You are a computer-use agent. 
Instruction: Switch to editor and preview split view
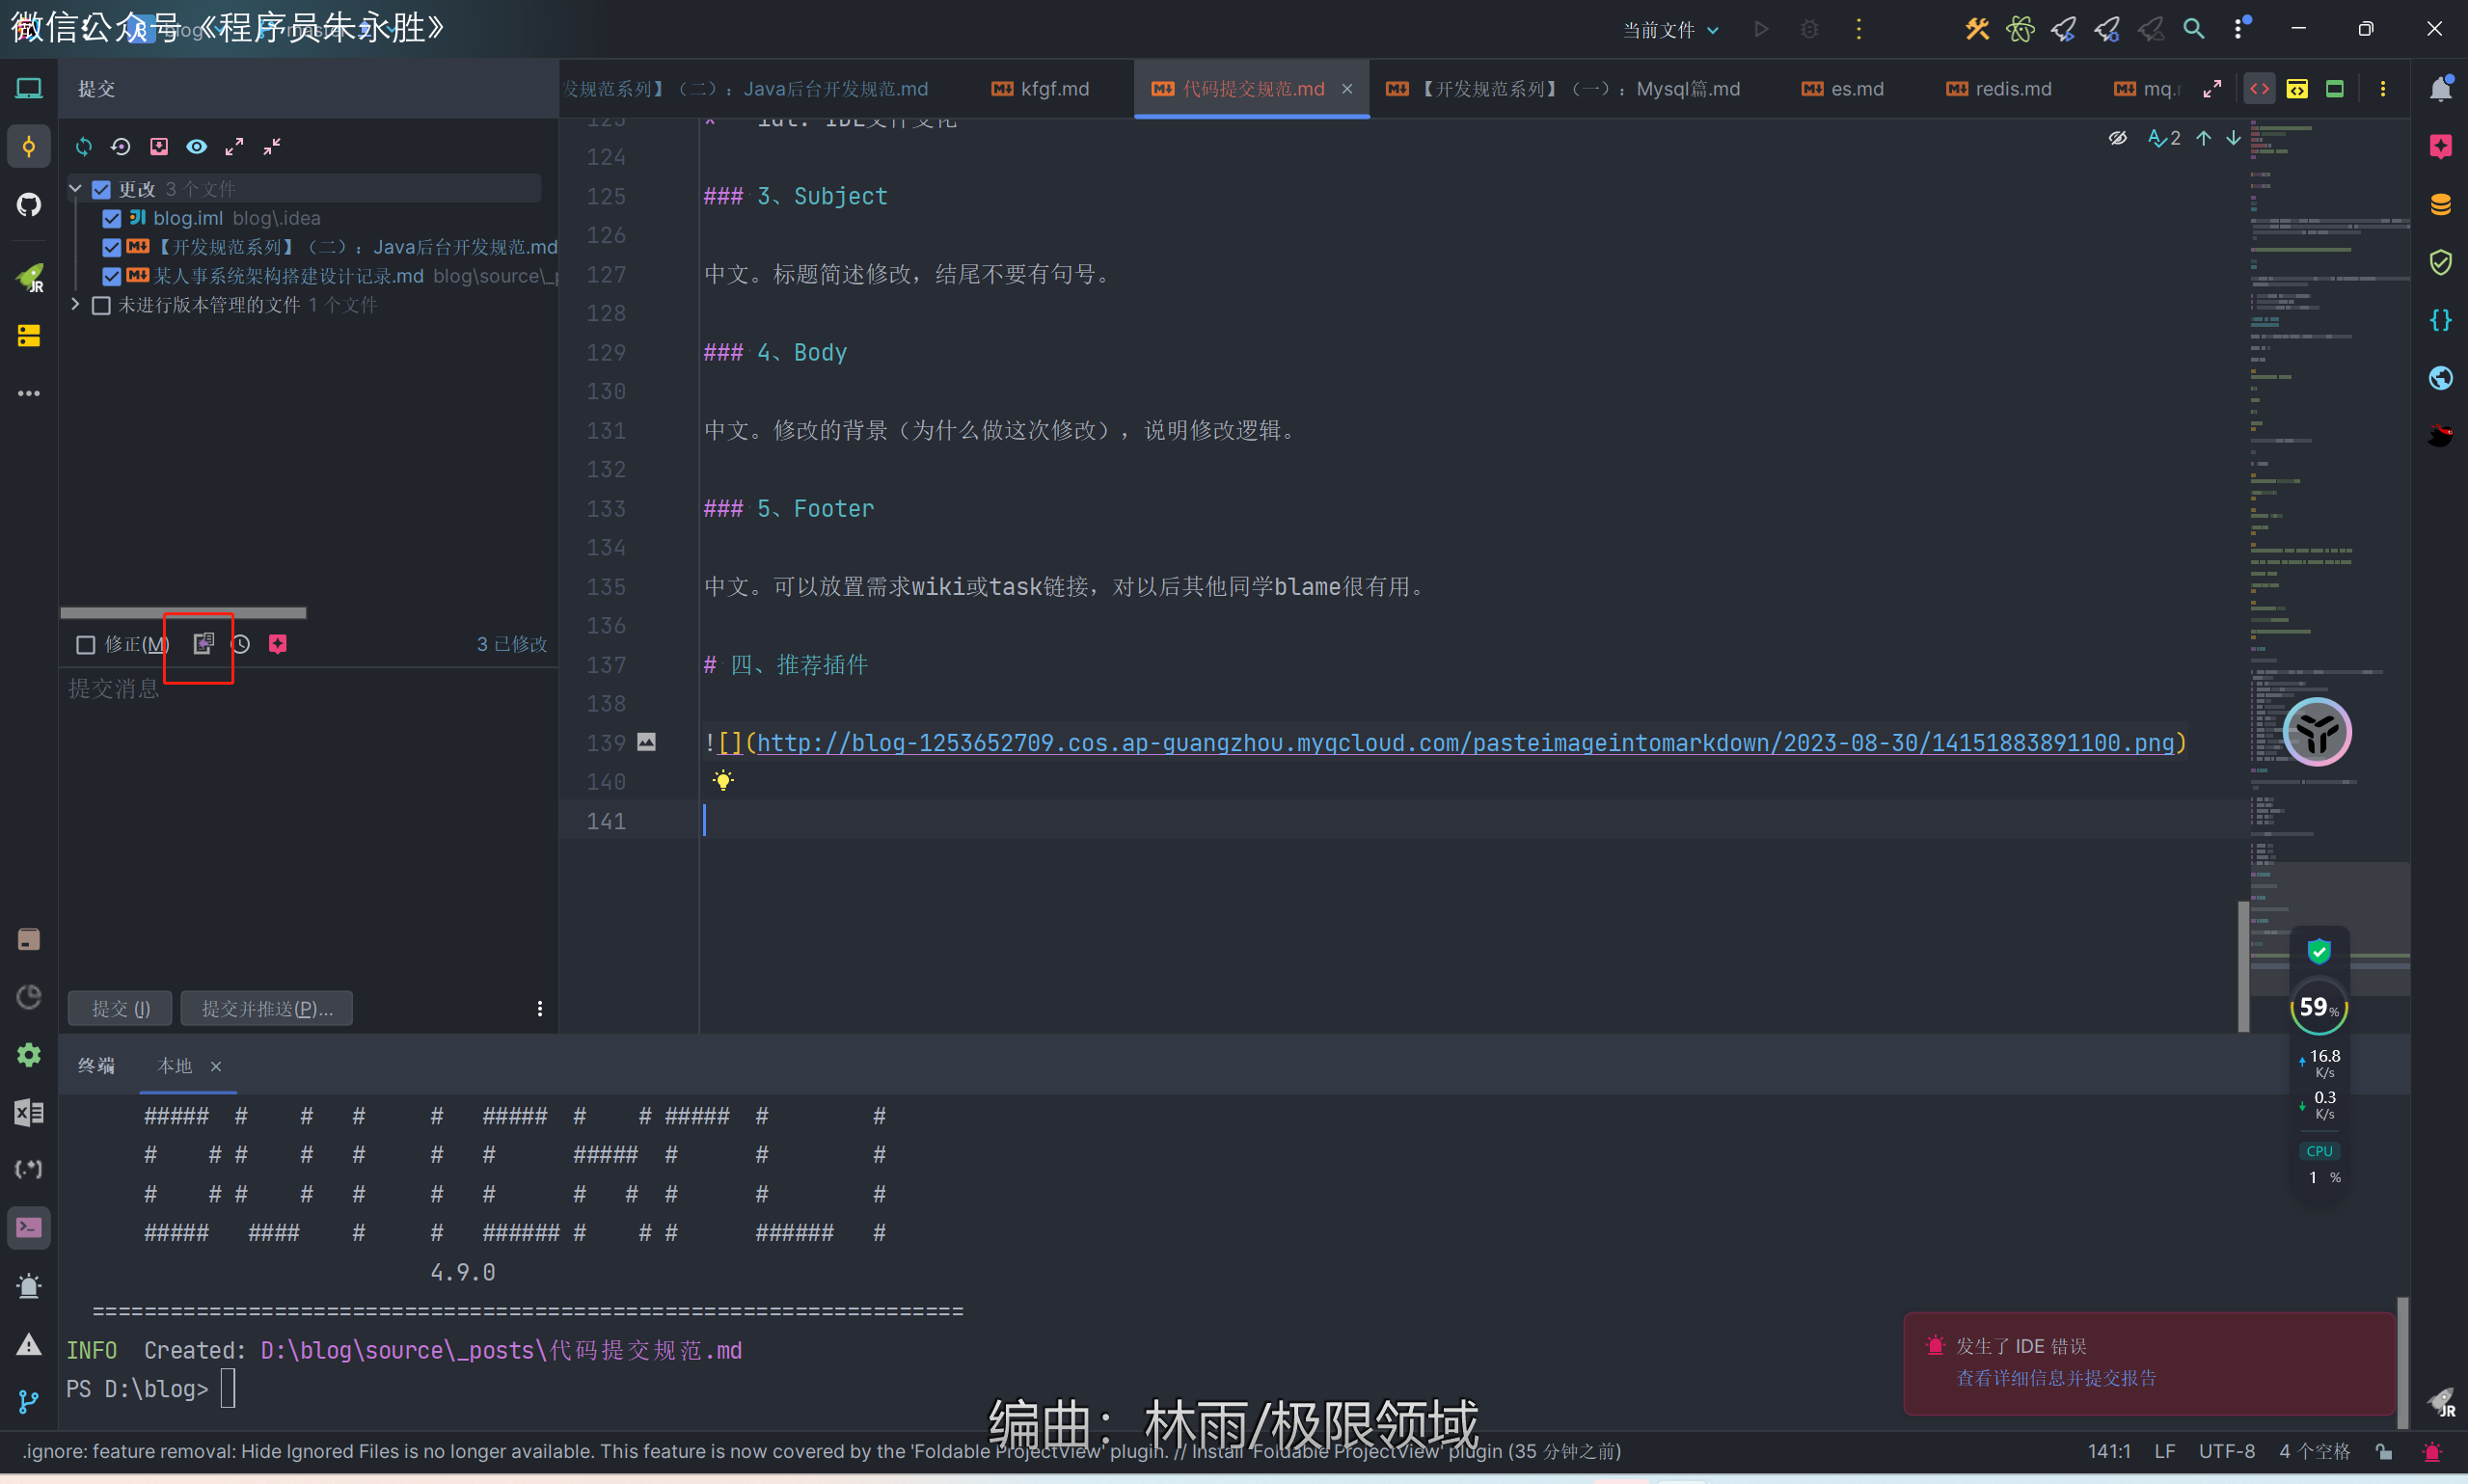2297,89
